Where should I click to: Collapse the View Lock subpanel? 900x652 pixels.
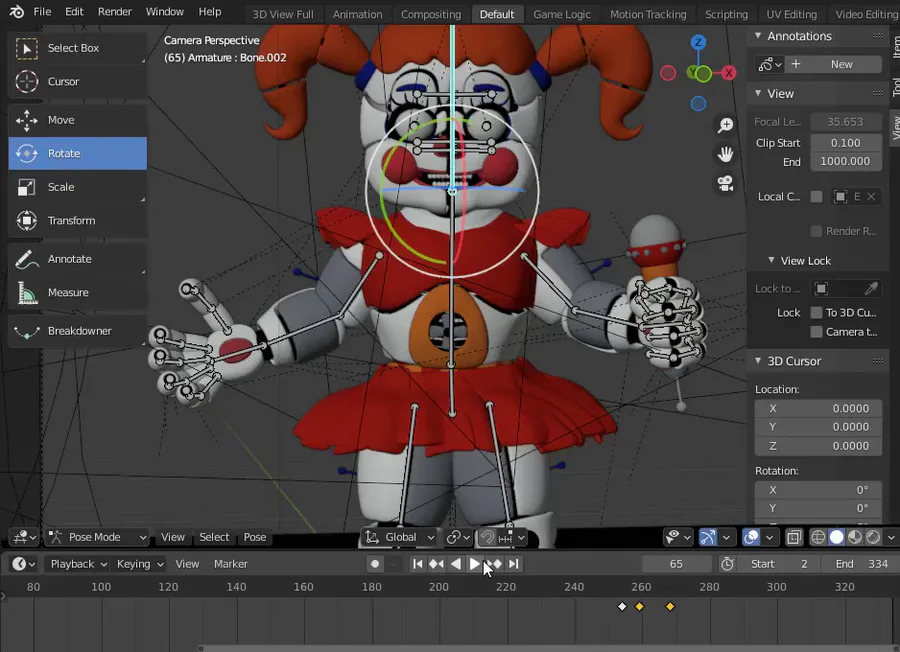coord(771,261)
